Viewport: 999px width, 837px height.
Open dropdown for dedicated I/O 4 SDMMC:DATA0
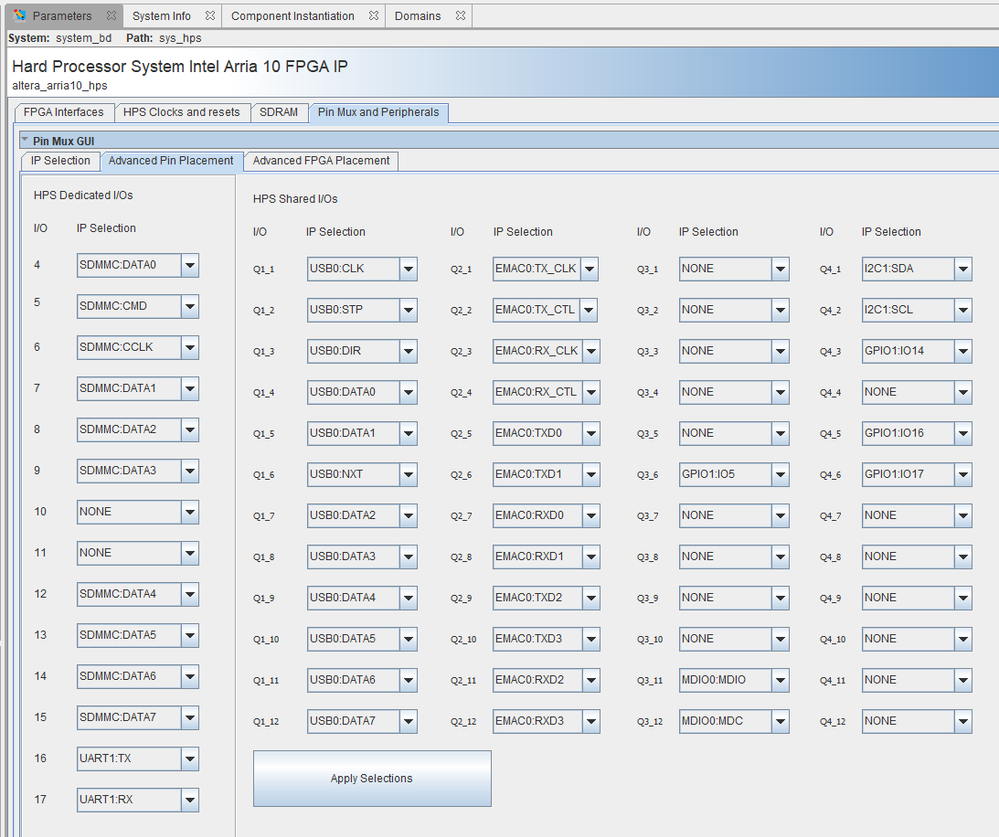[190, 265]
